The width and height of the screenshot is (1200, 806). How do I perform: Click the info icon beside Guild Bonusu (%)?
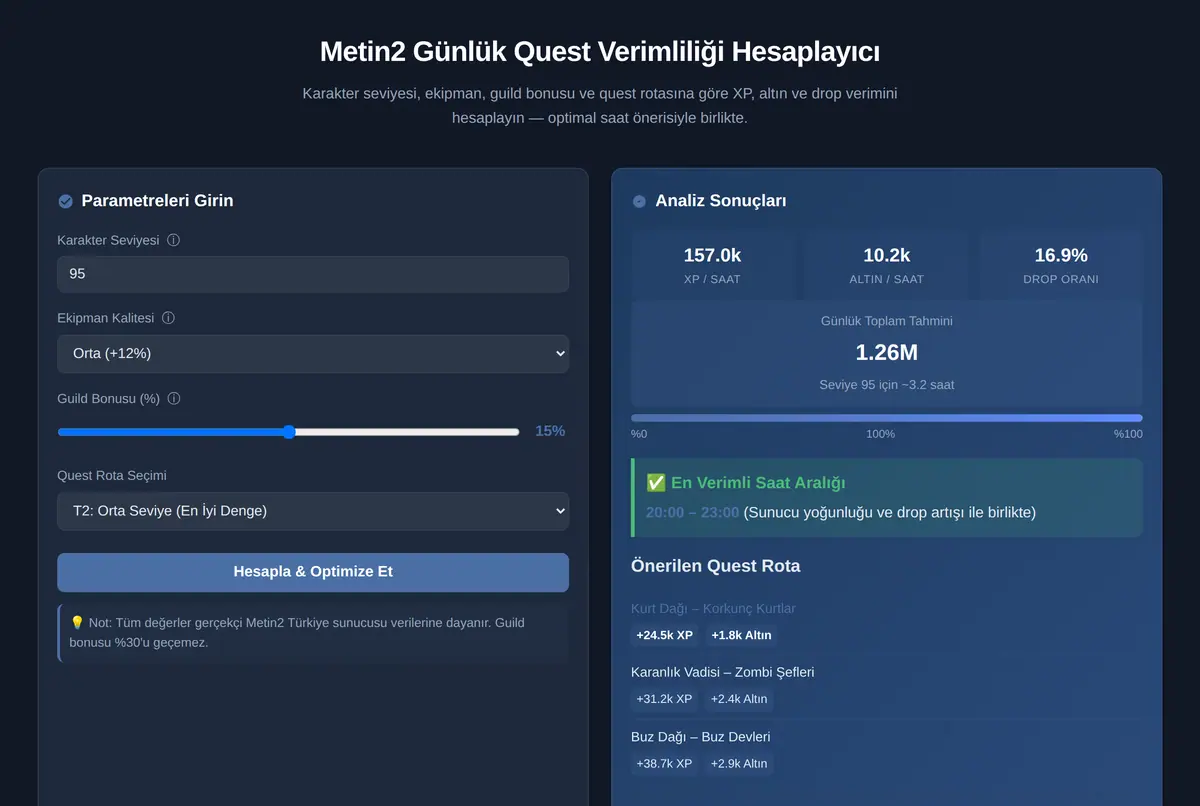click(174, 398)
